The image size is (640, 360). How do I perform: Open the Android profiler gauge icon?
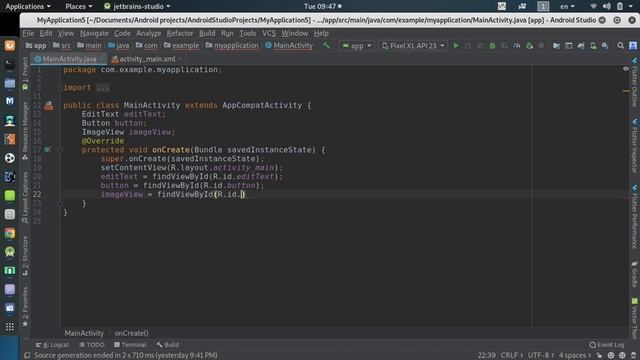pos(517,46)
